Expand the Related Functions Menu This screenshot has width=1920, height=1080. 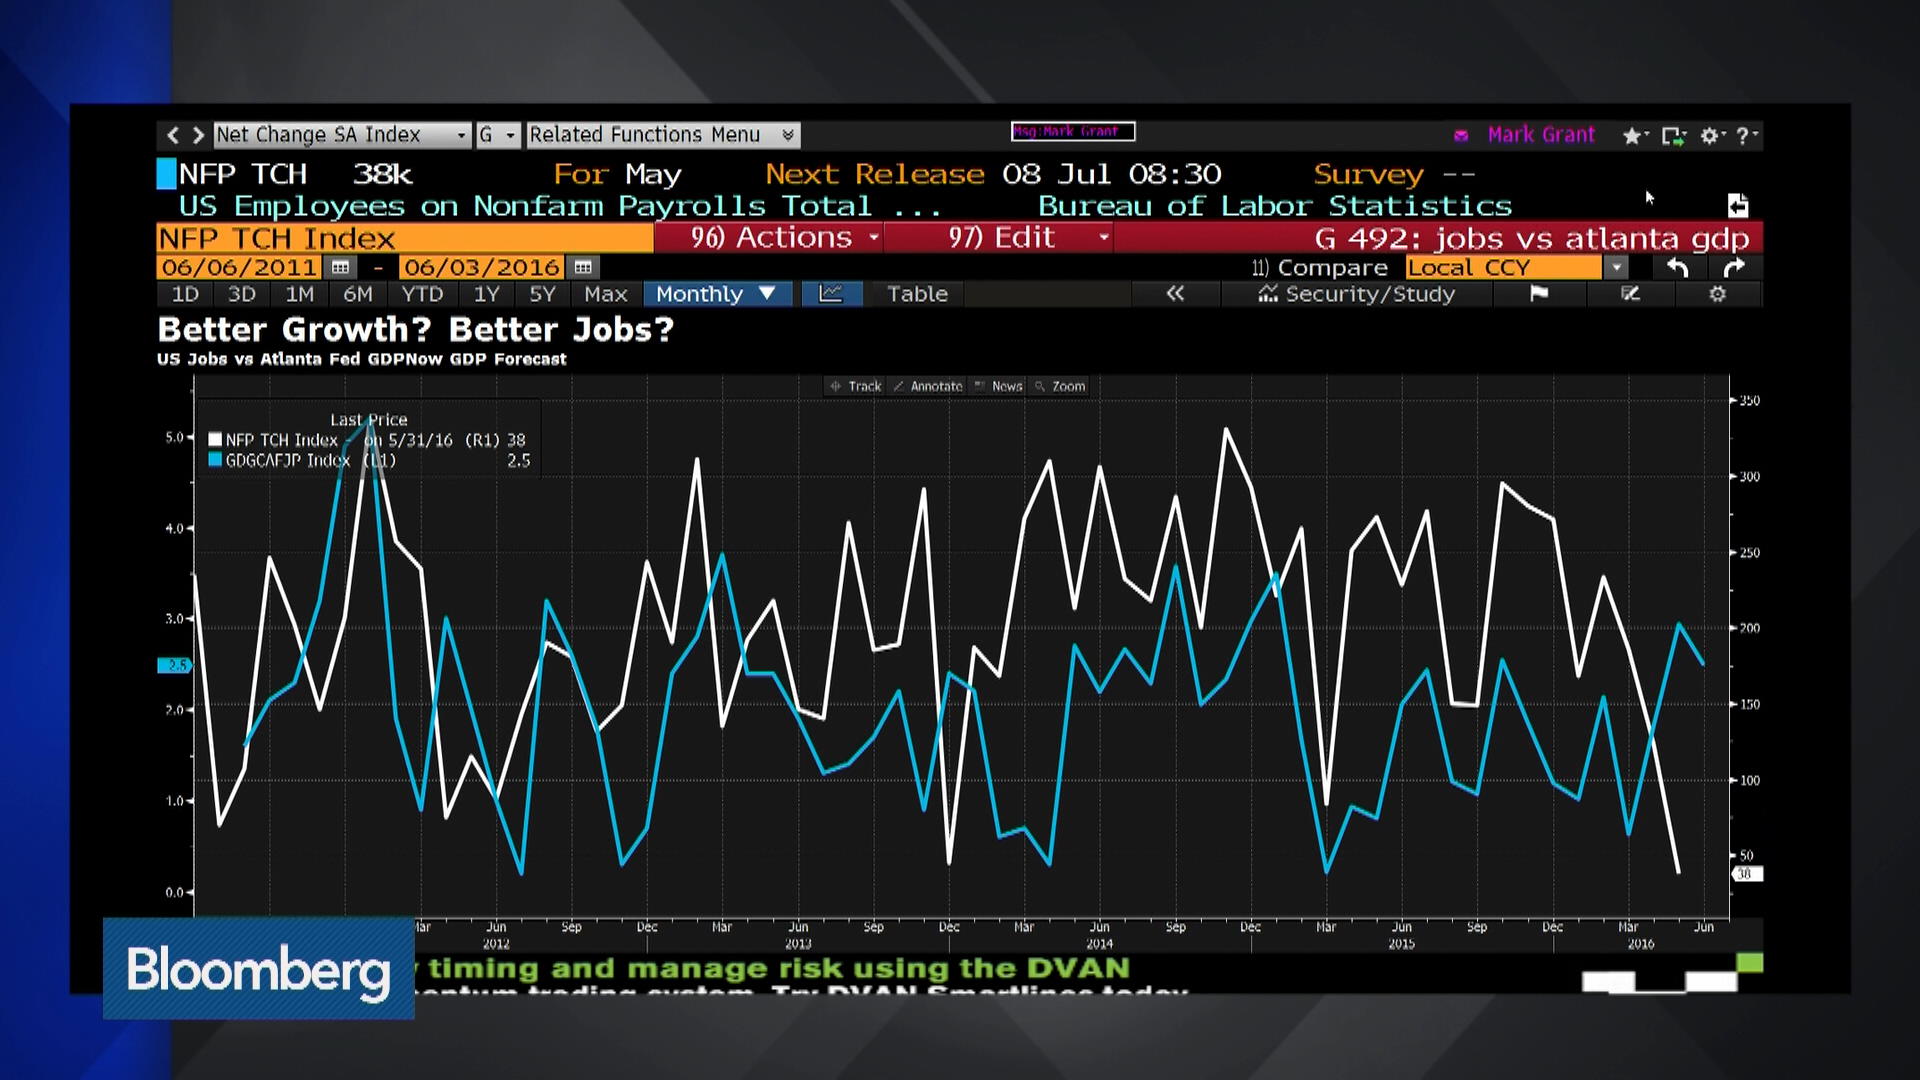click(662, 135)
